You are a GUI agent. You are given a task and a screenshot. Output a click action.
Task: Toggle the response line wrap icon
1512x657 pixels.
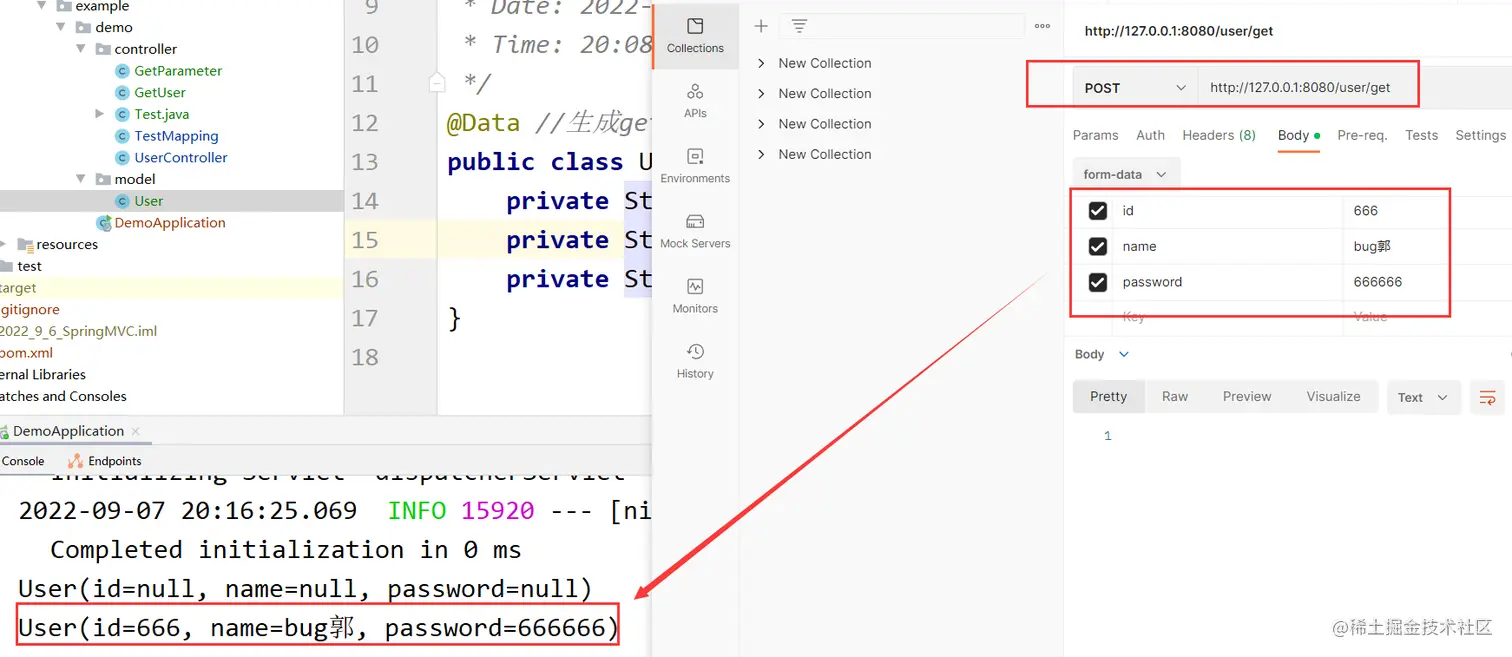tap(1487, 397)
